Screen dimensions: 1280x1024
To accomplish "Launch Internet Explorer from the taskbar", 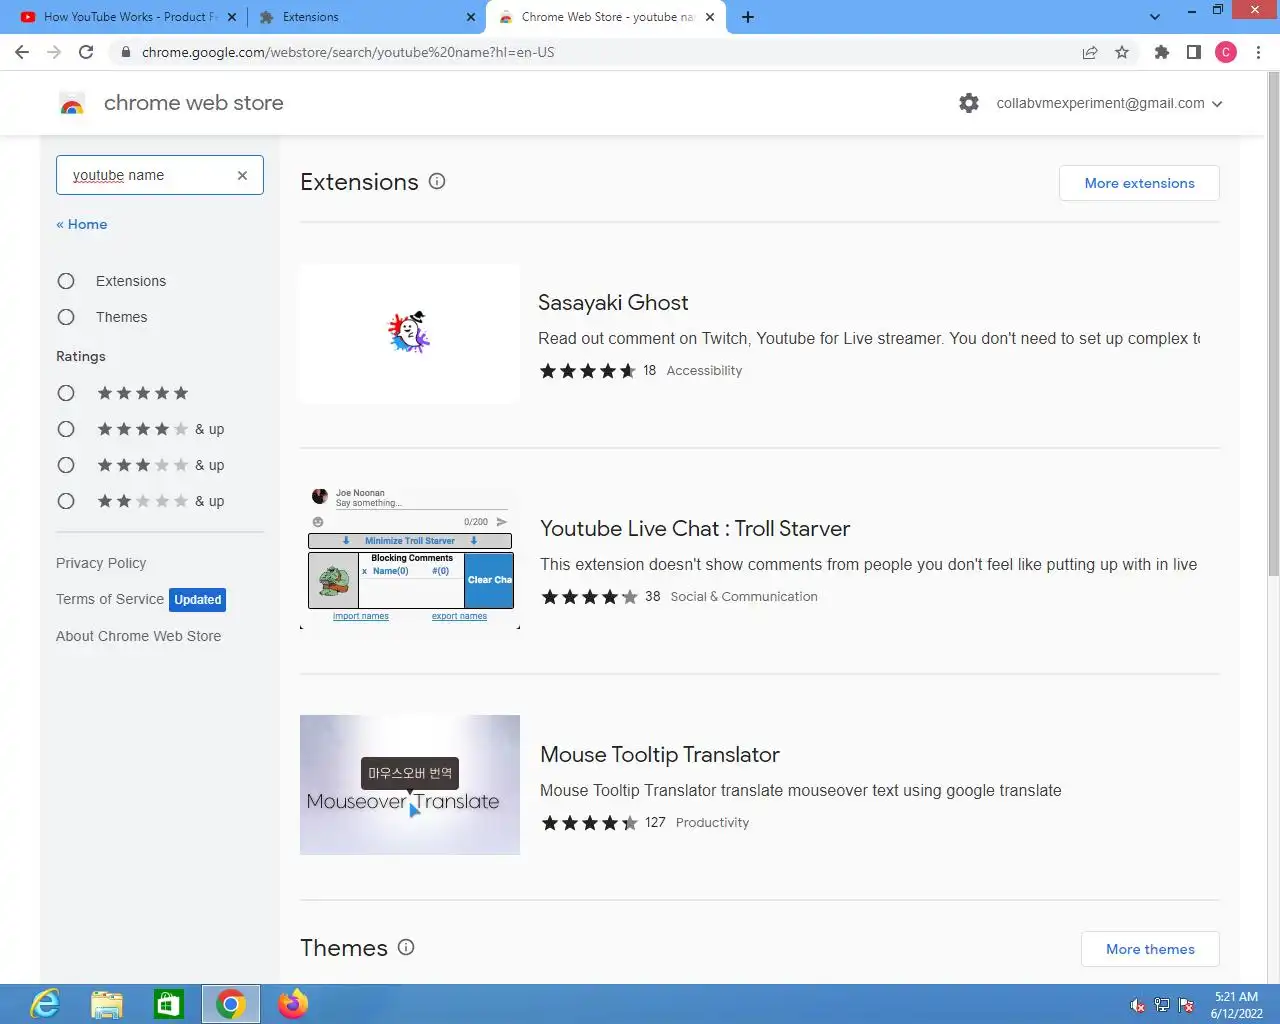I will click(45, 1004).
